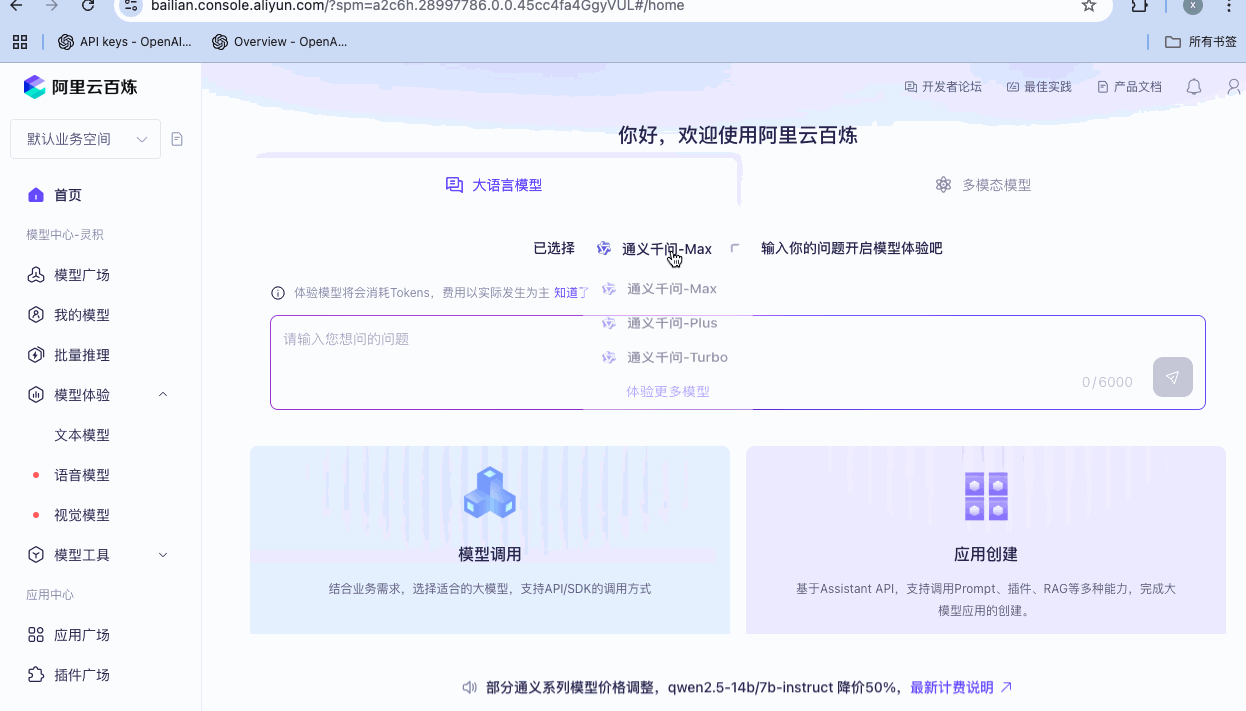The image size is (1246, 711).
Task: Click the 模型体验 sidebar icon
Action: coord(36,395)
